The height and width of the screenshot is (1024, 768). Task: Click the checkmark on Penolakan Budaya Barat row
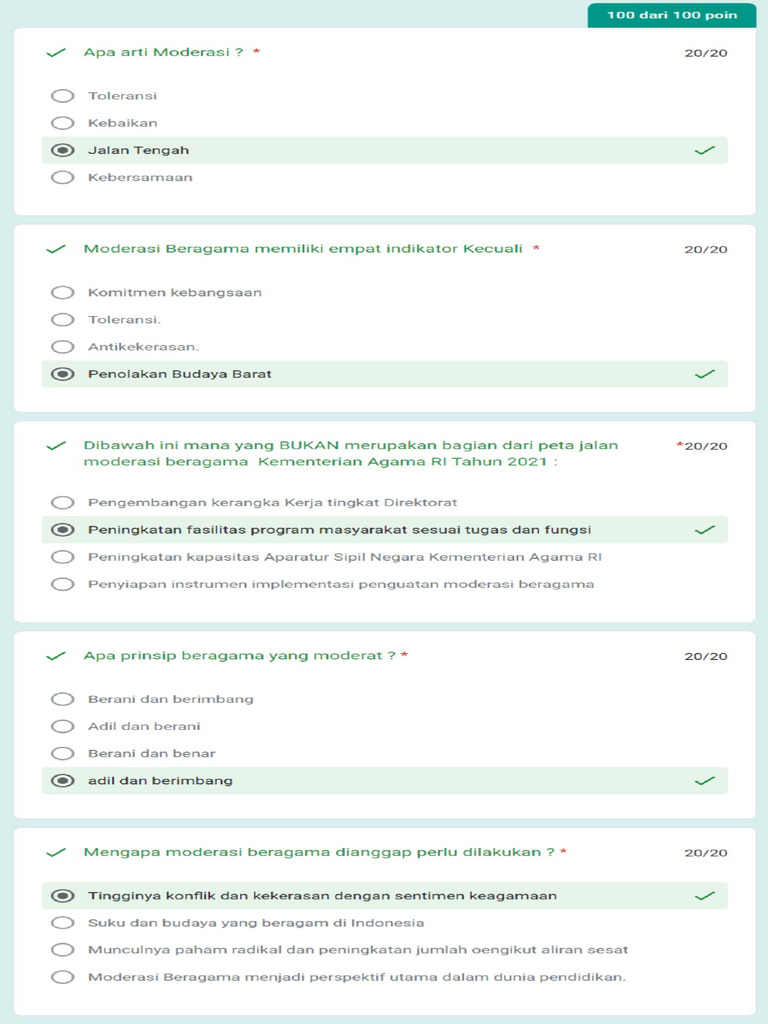705,374
